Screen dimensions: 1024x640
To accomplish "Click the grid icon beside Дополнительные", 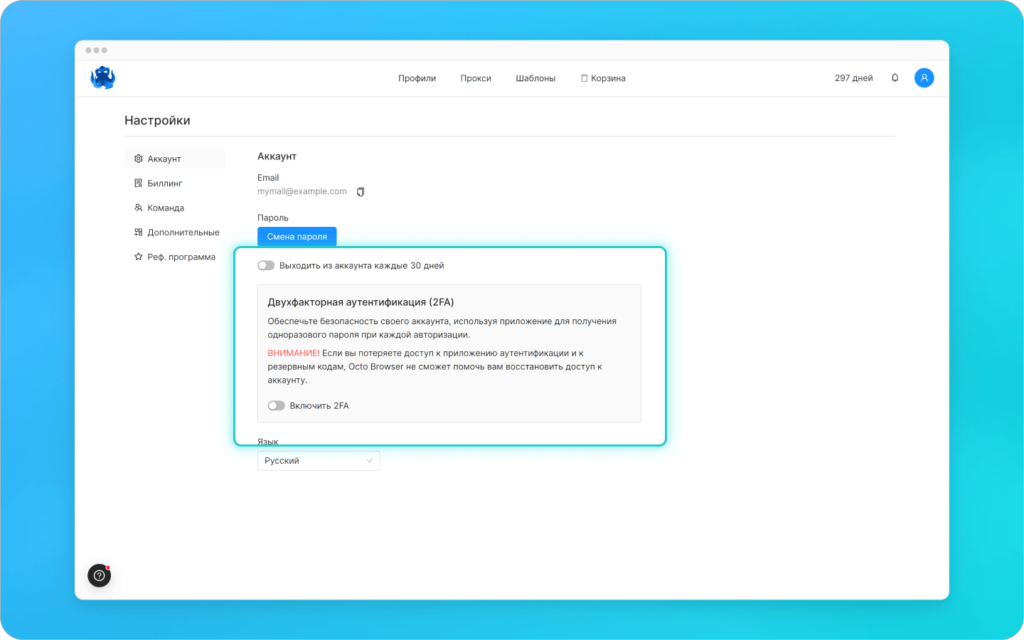I will point(138,232).
